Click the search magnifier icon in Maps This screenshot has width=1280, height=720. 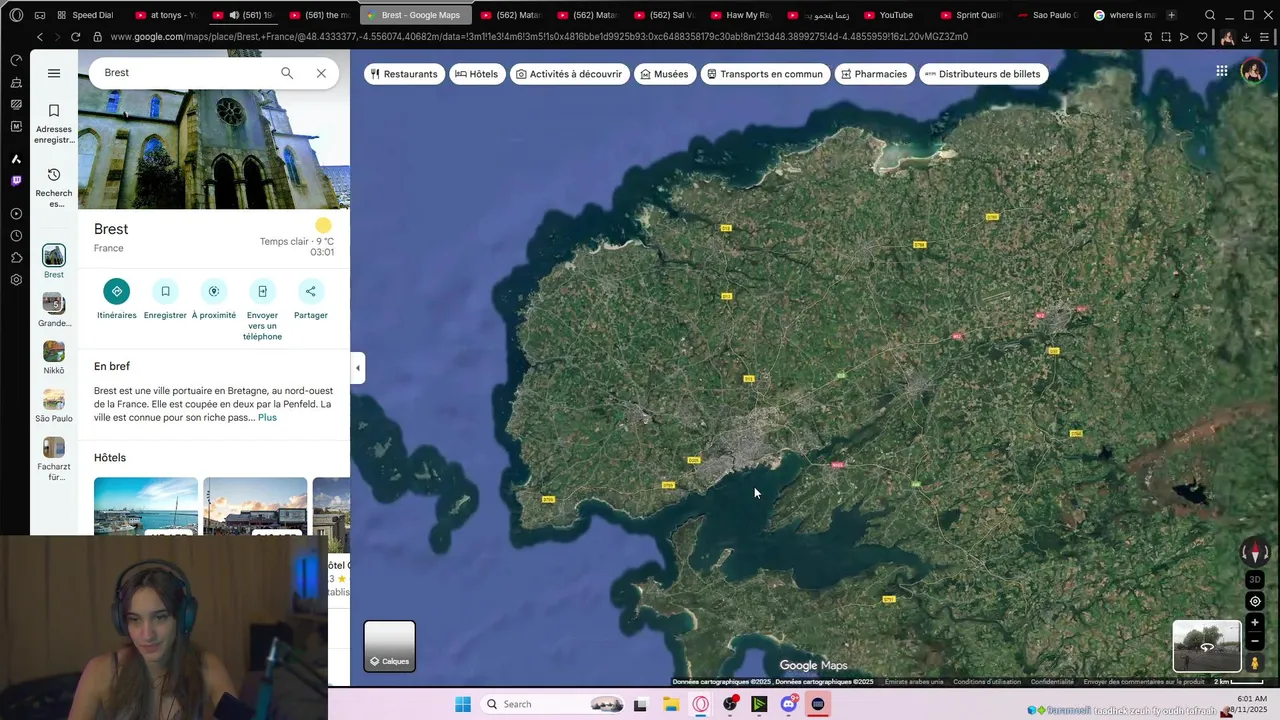(287, 73)
